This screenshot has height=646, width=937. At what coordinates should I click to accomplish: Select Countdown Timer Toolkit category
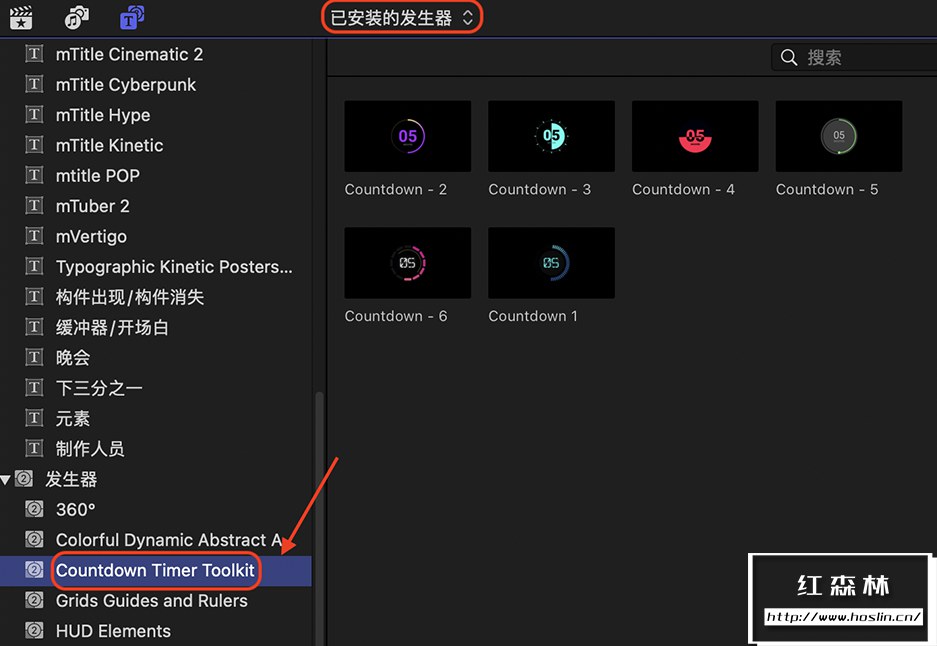click(155, 571)
